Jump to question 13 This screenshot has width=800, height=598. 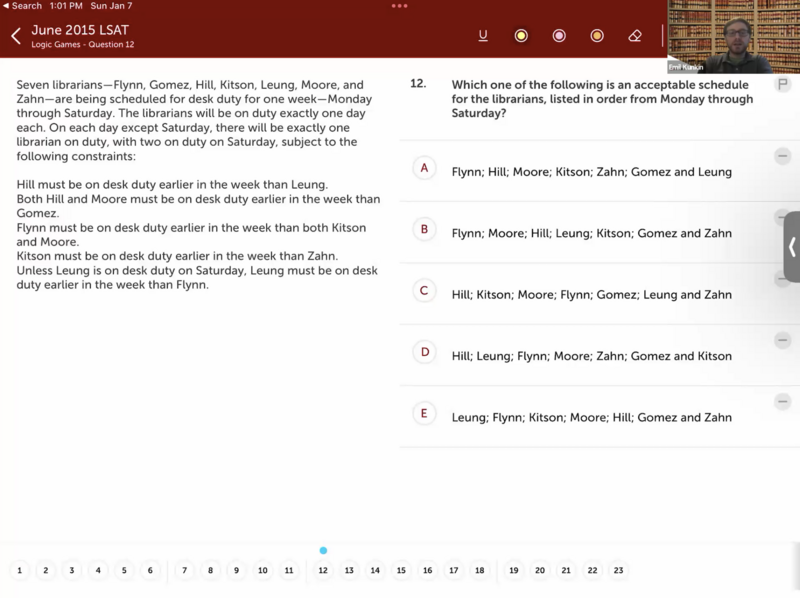click(x=349, y=570)
